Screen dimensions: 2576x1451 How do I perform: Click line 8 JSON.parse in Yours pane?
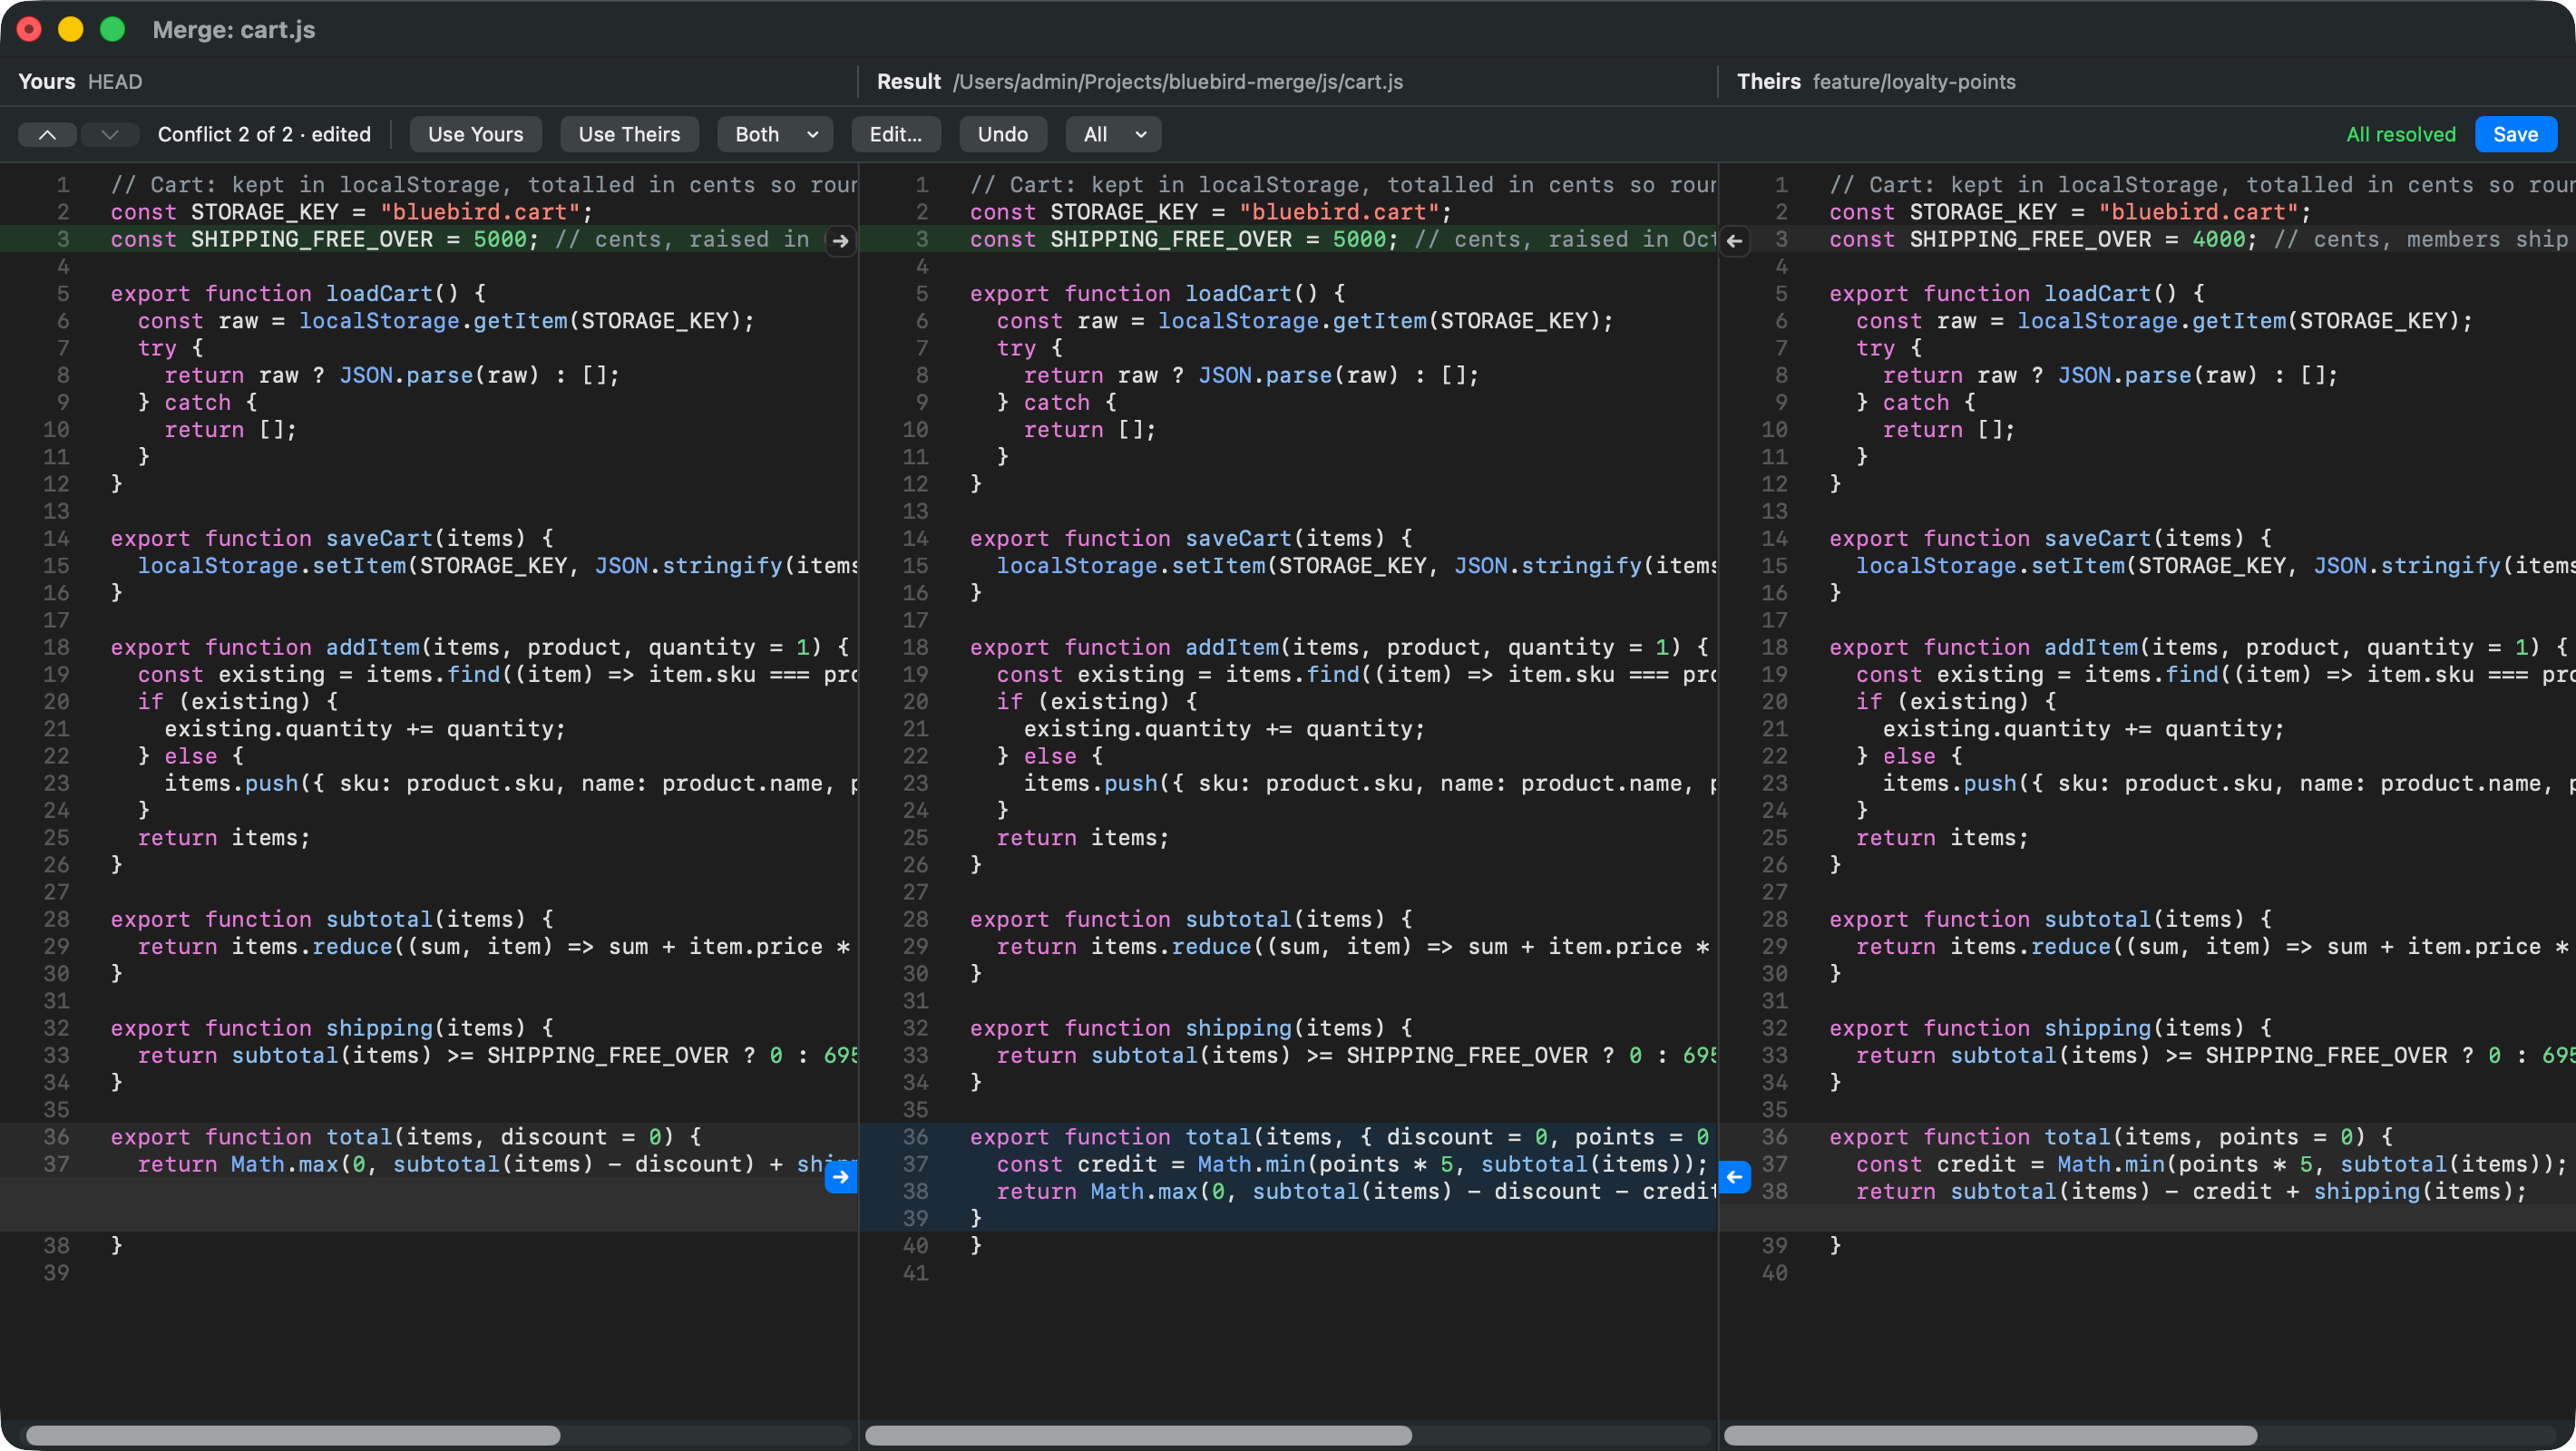[x=405, y=375]
